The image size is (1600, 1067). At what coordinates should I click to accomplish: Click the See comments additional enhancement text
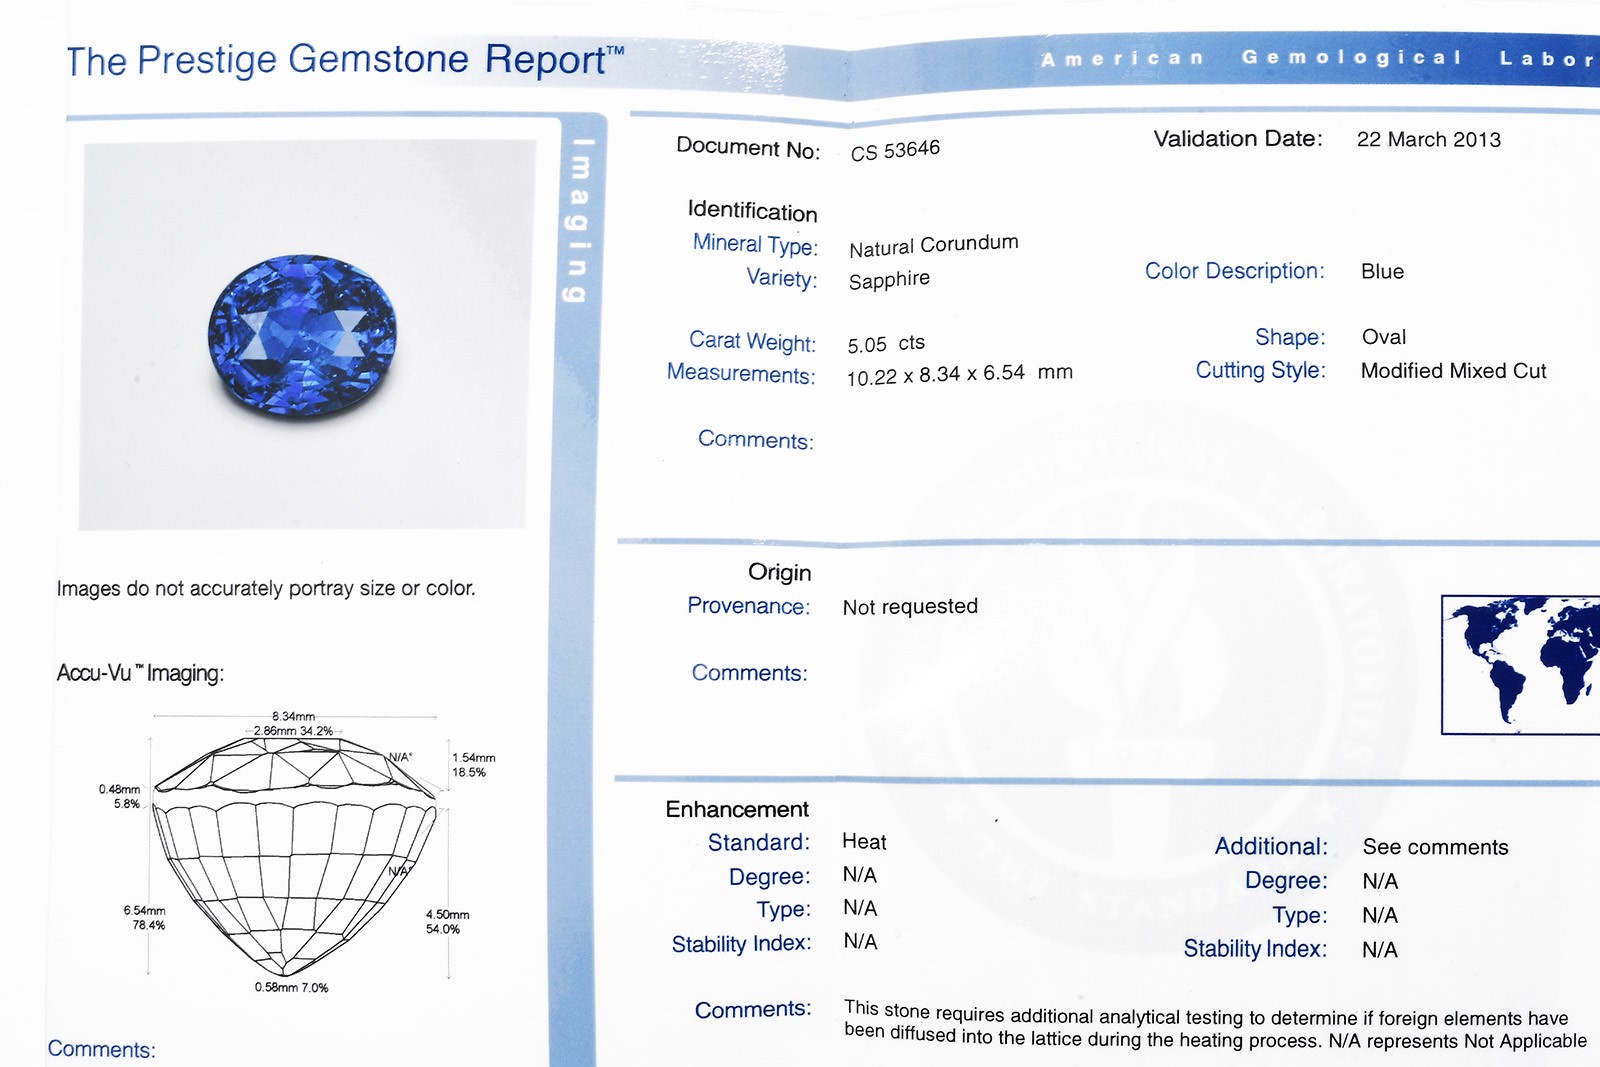coord(1435,848)
